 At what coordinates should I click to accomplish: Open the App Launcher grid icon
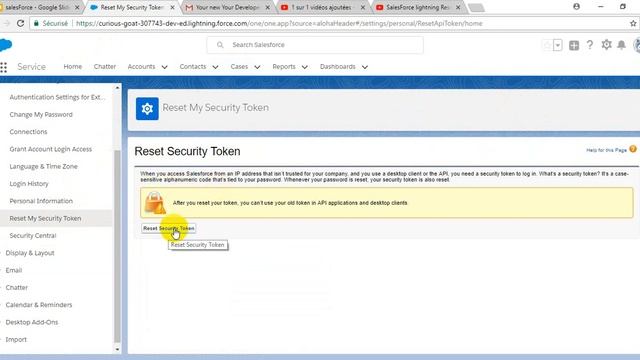pos(4,67)
